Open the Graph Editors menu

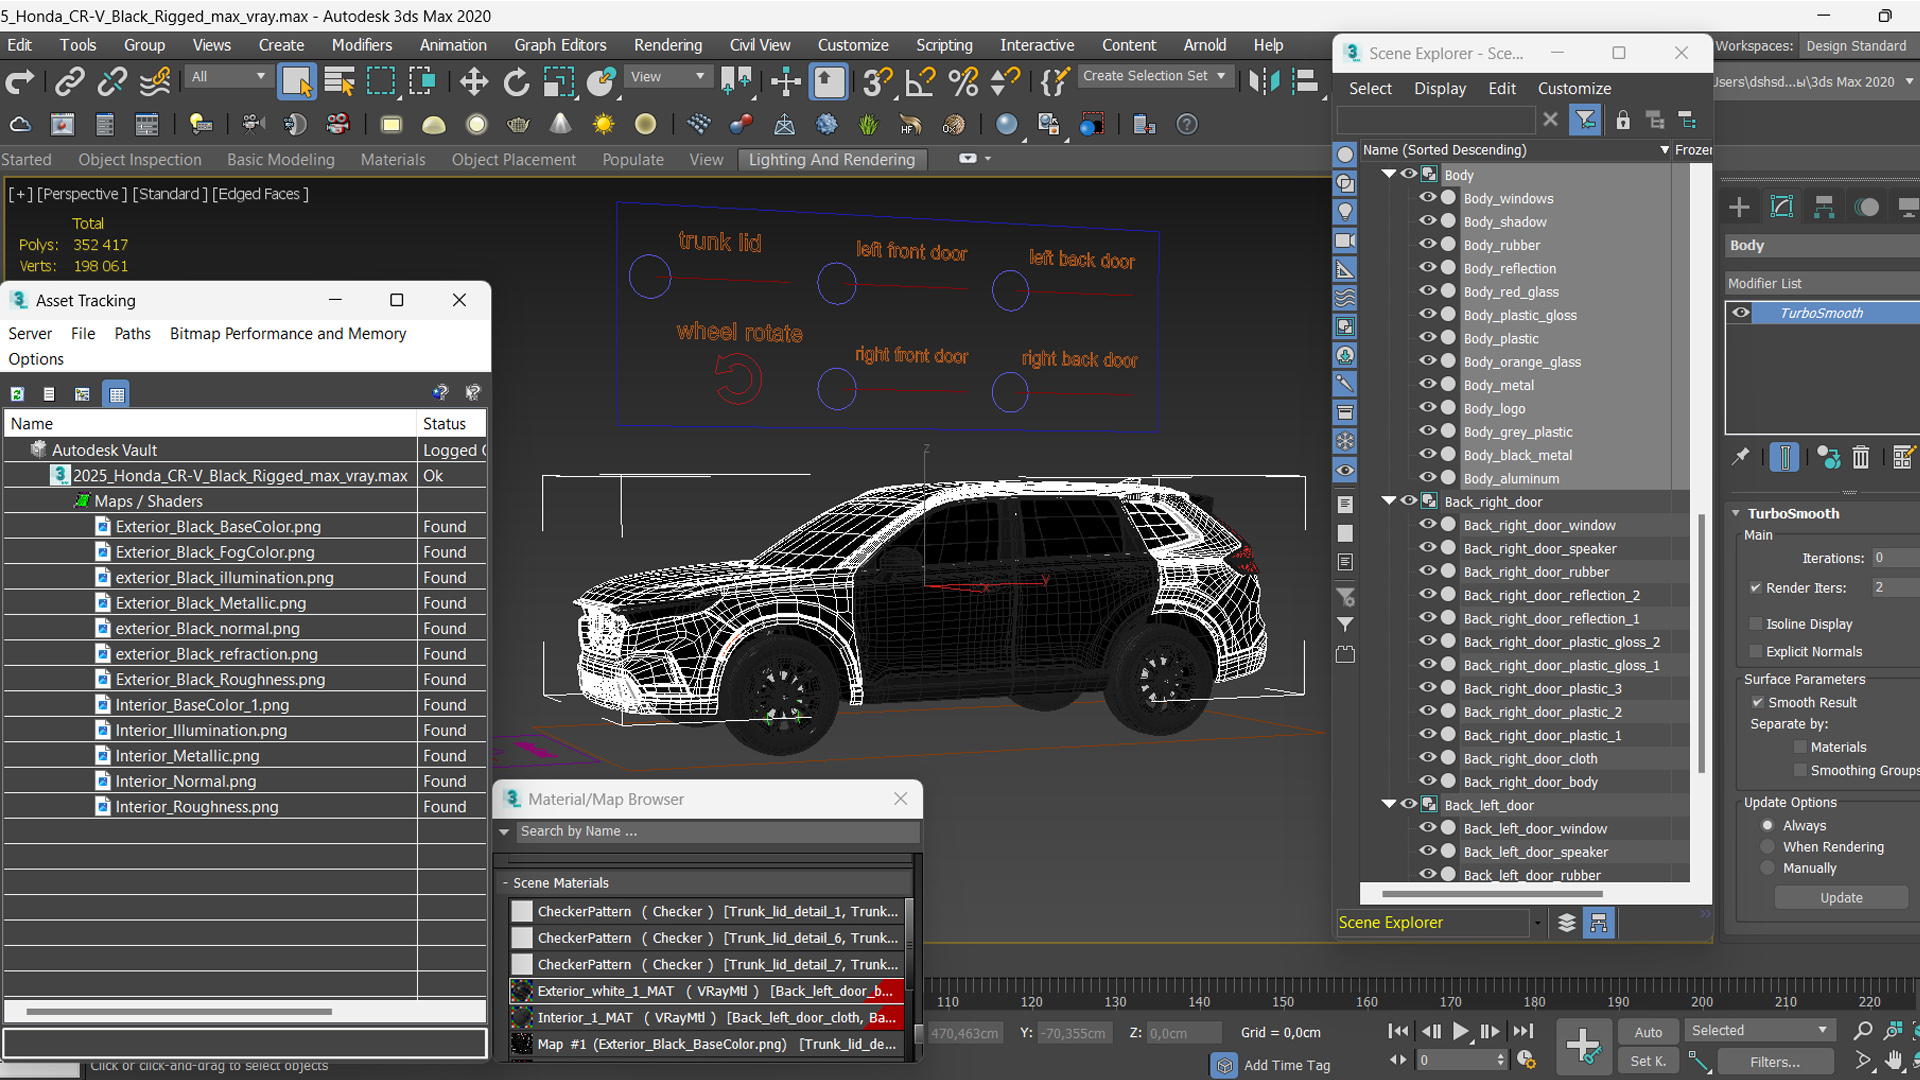click(x=560, y=45)
